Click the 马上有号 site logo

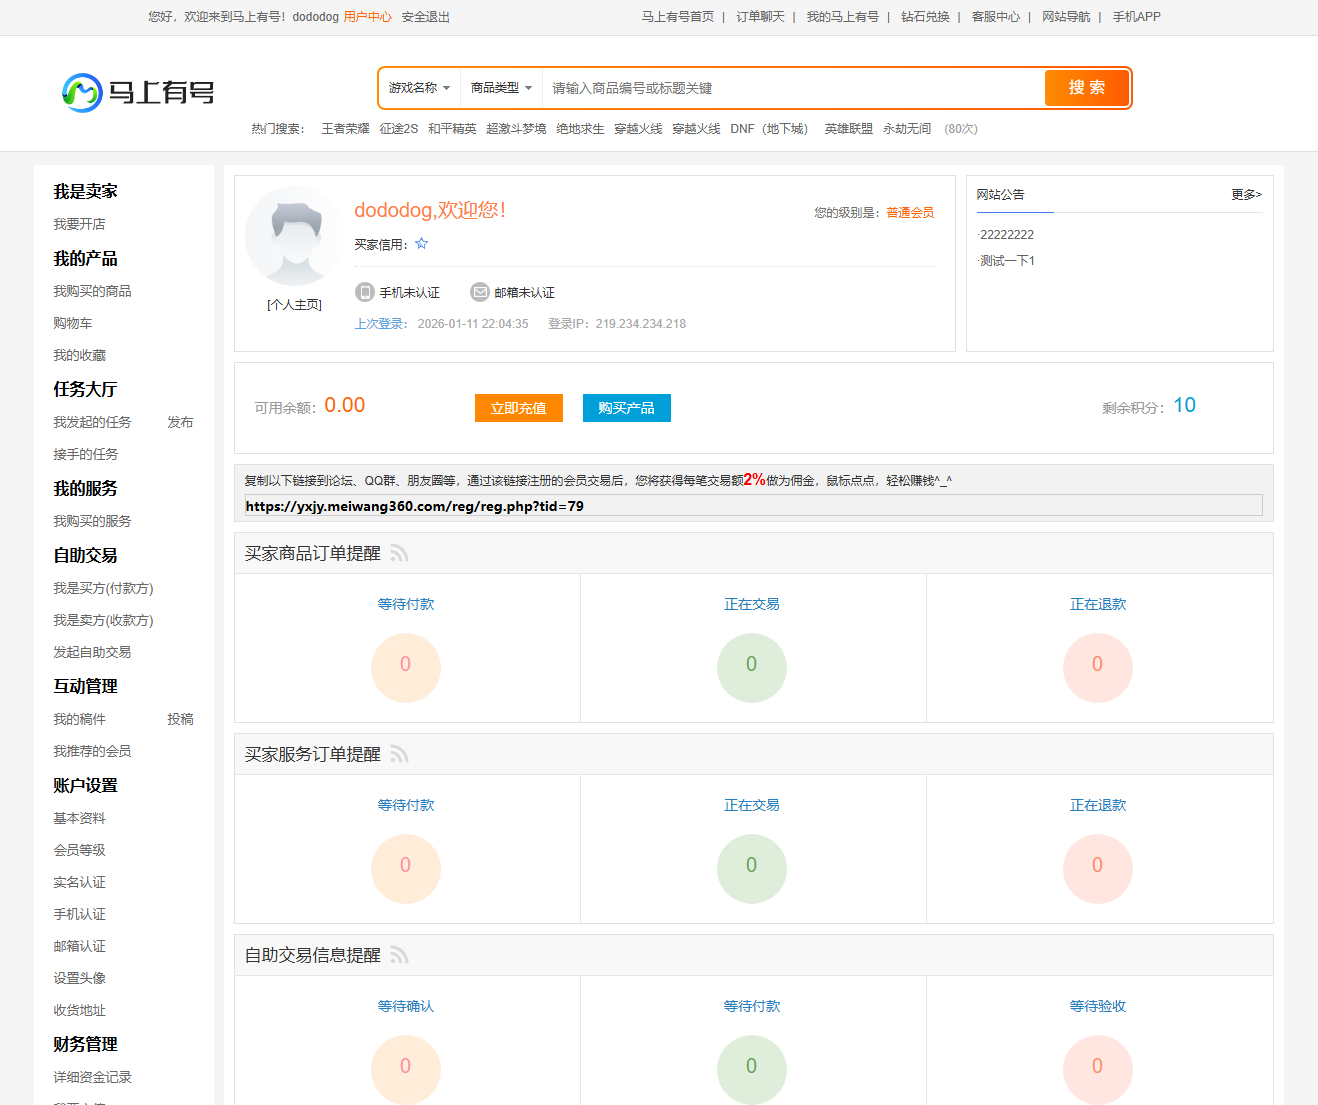click(x=138, y=92)
